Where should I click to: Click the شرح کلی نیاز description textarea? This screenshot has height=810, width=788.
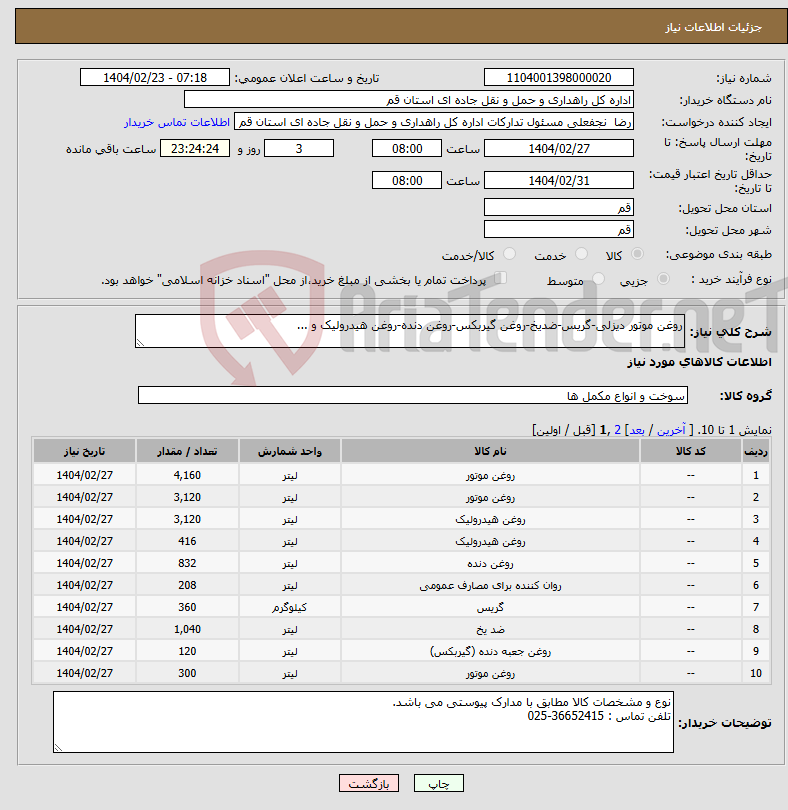pyautogui.click(x=410, y=331)
